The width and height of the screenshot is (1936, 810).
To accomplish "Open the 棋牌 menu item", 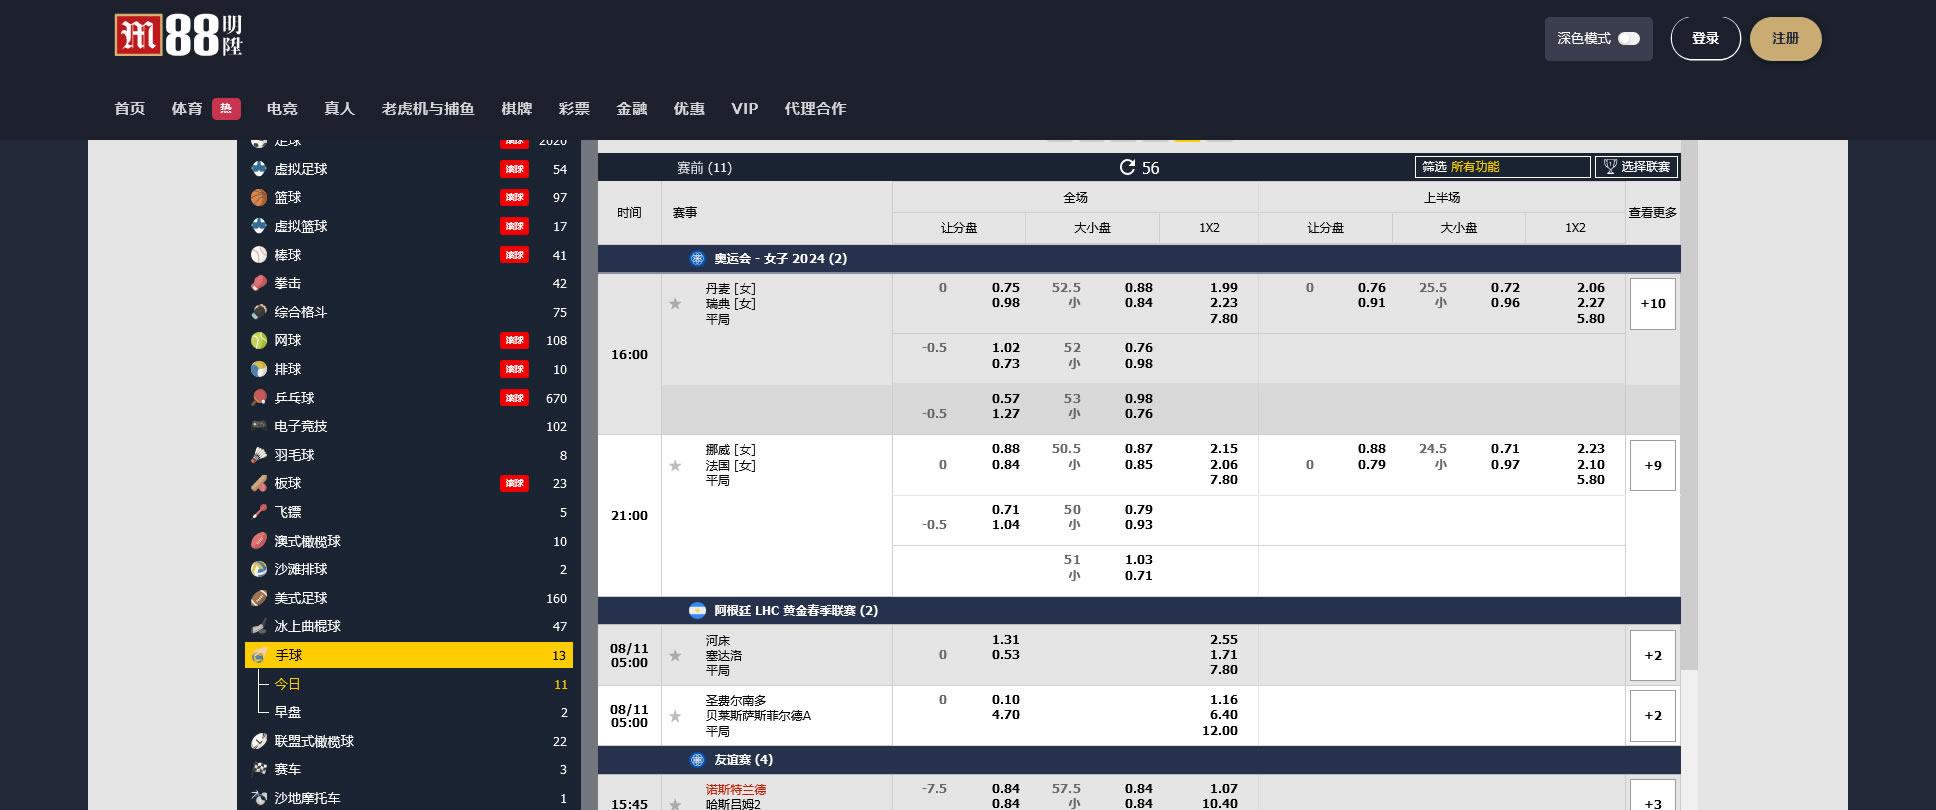I will point(517,108).
